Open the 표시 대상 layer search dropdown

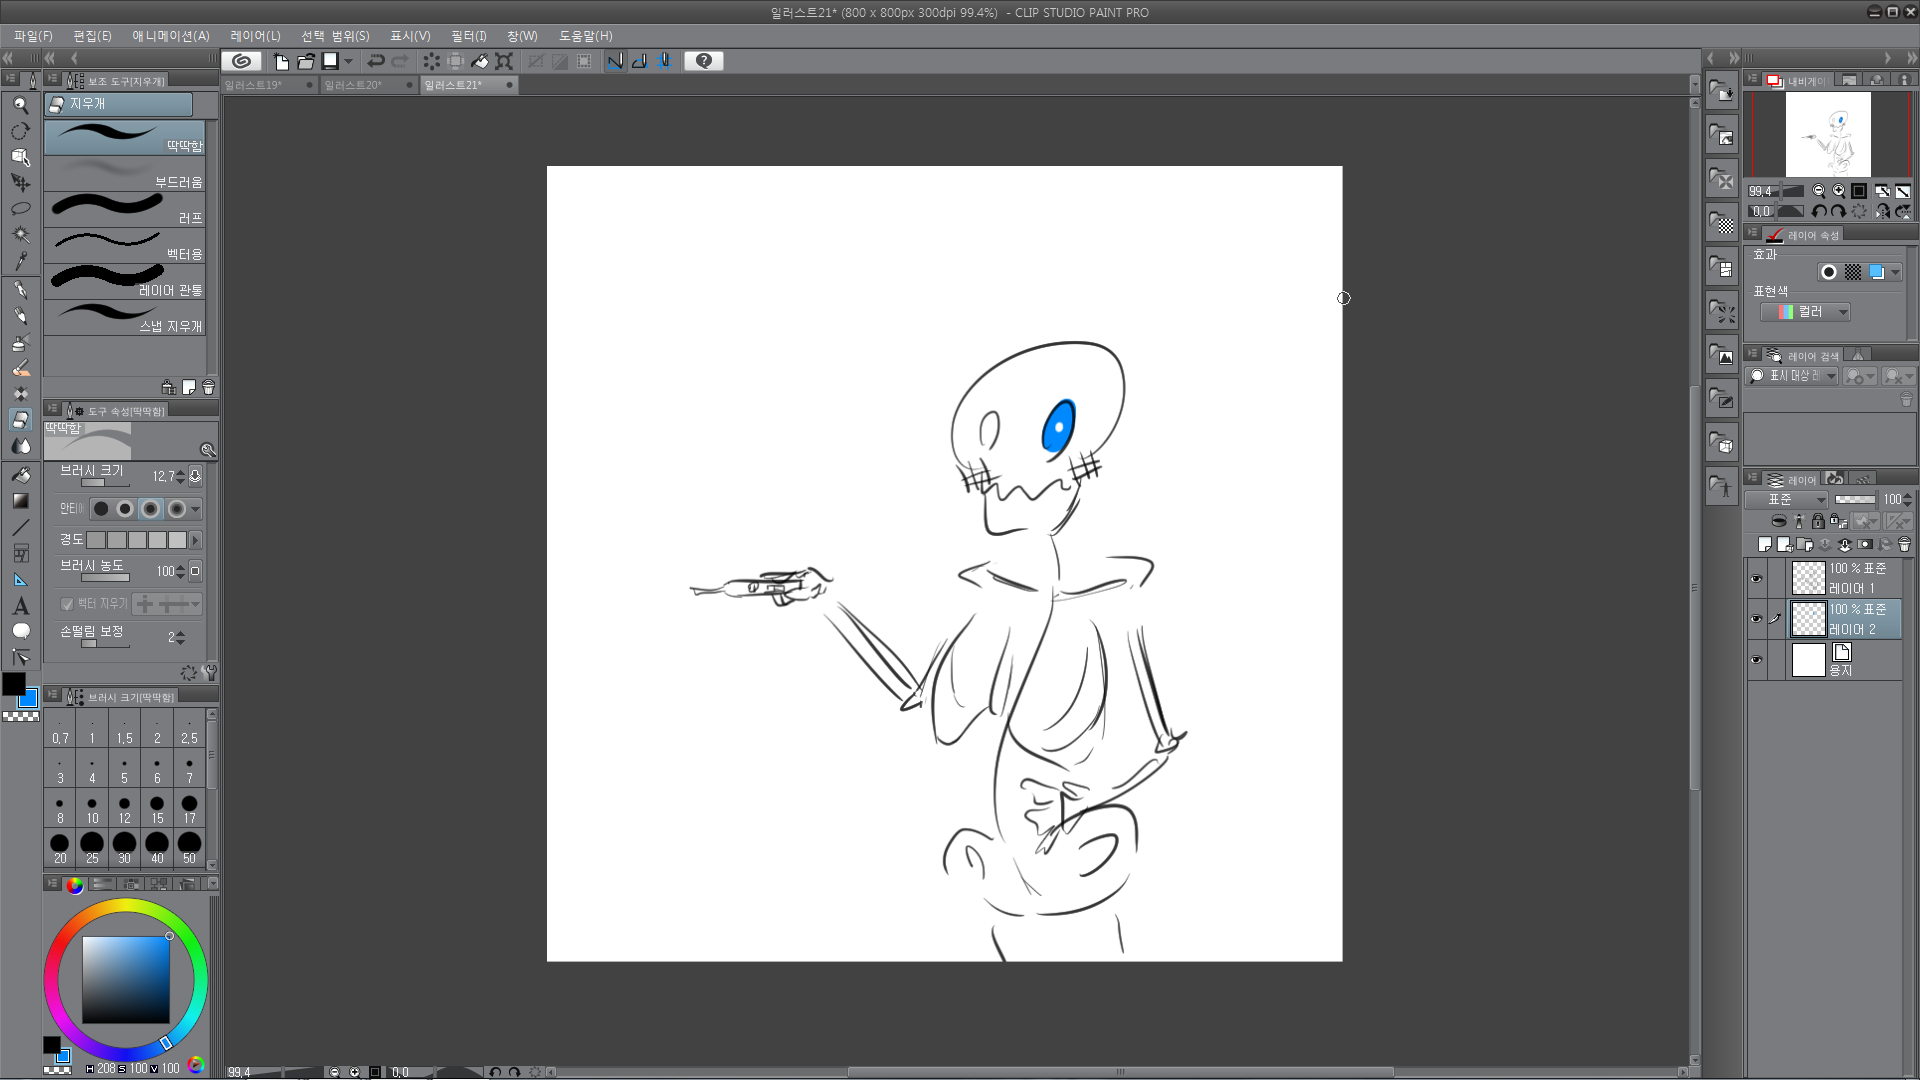[1792, 376]
